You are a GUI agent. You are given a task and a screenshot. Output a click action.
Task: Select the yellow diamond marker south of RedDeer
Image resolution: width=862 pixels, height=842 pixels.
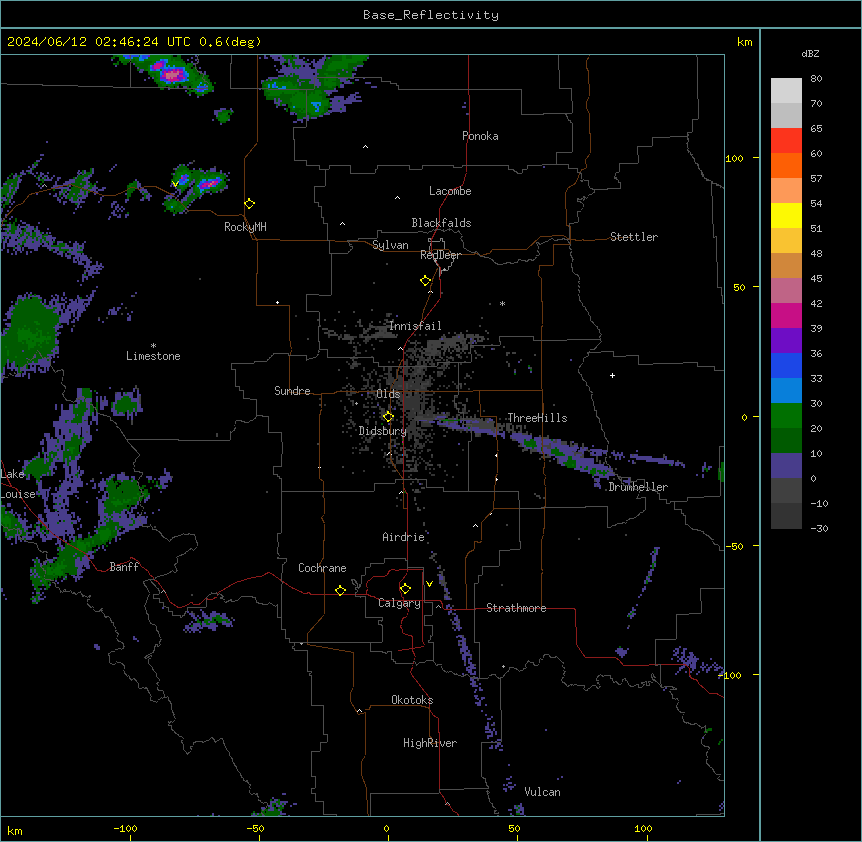(426, 281)
